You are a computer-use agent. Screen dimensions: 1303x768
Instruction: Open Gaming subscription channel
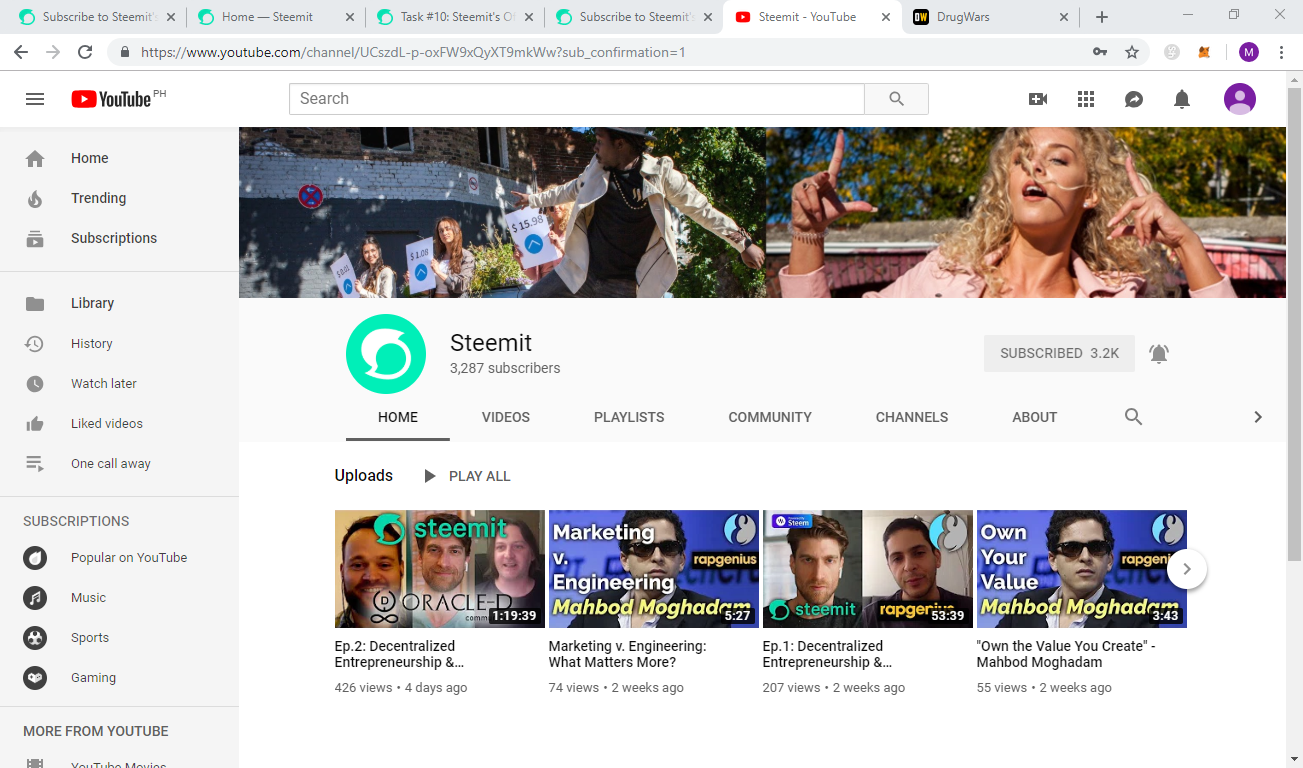tap(120, 677)
